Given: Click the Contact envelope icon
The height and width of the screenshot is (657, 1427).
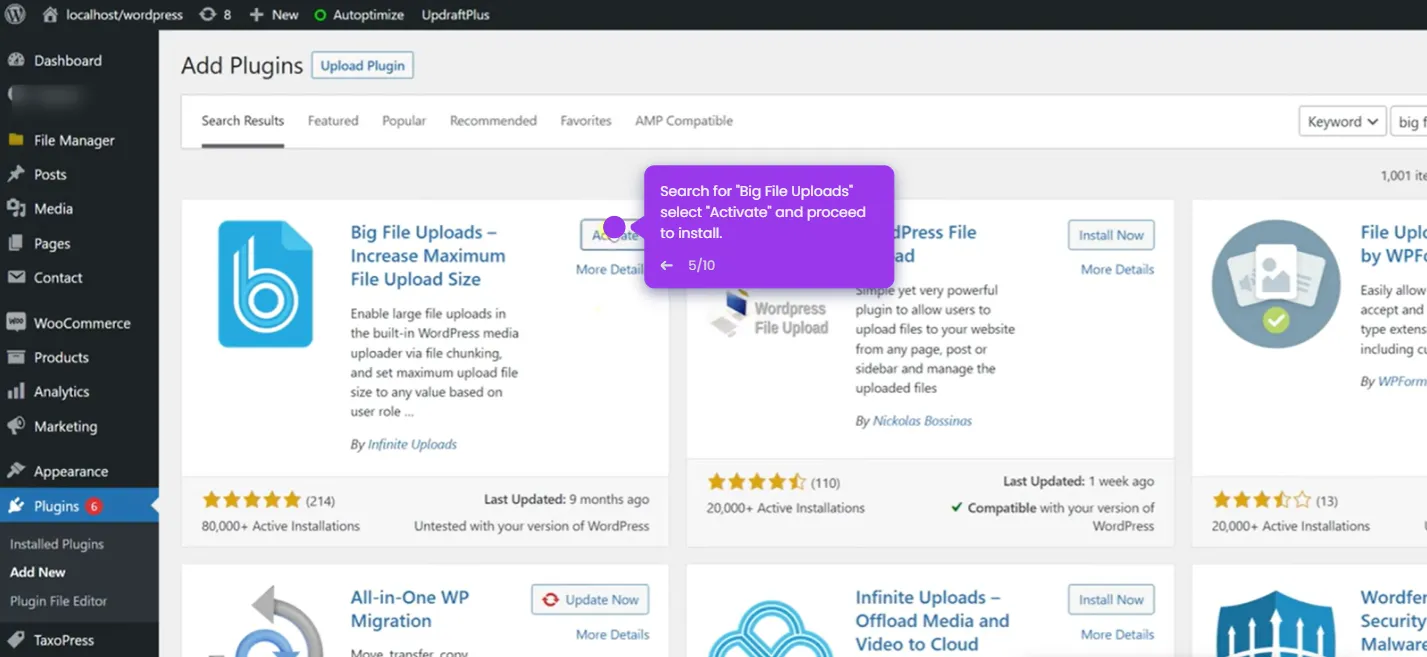Looking at the screenshot, I should coord(16,277).
